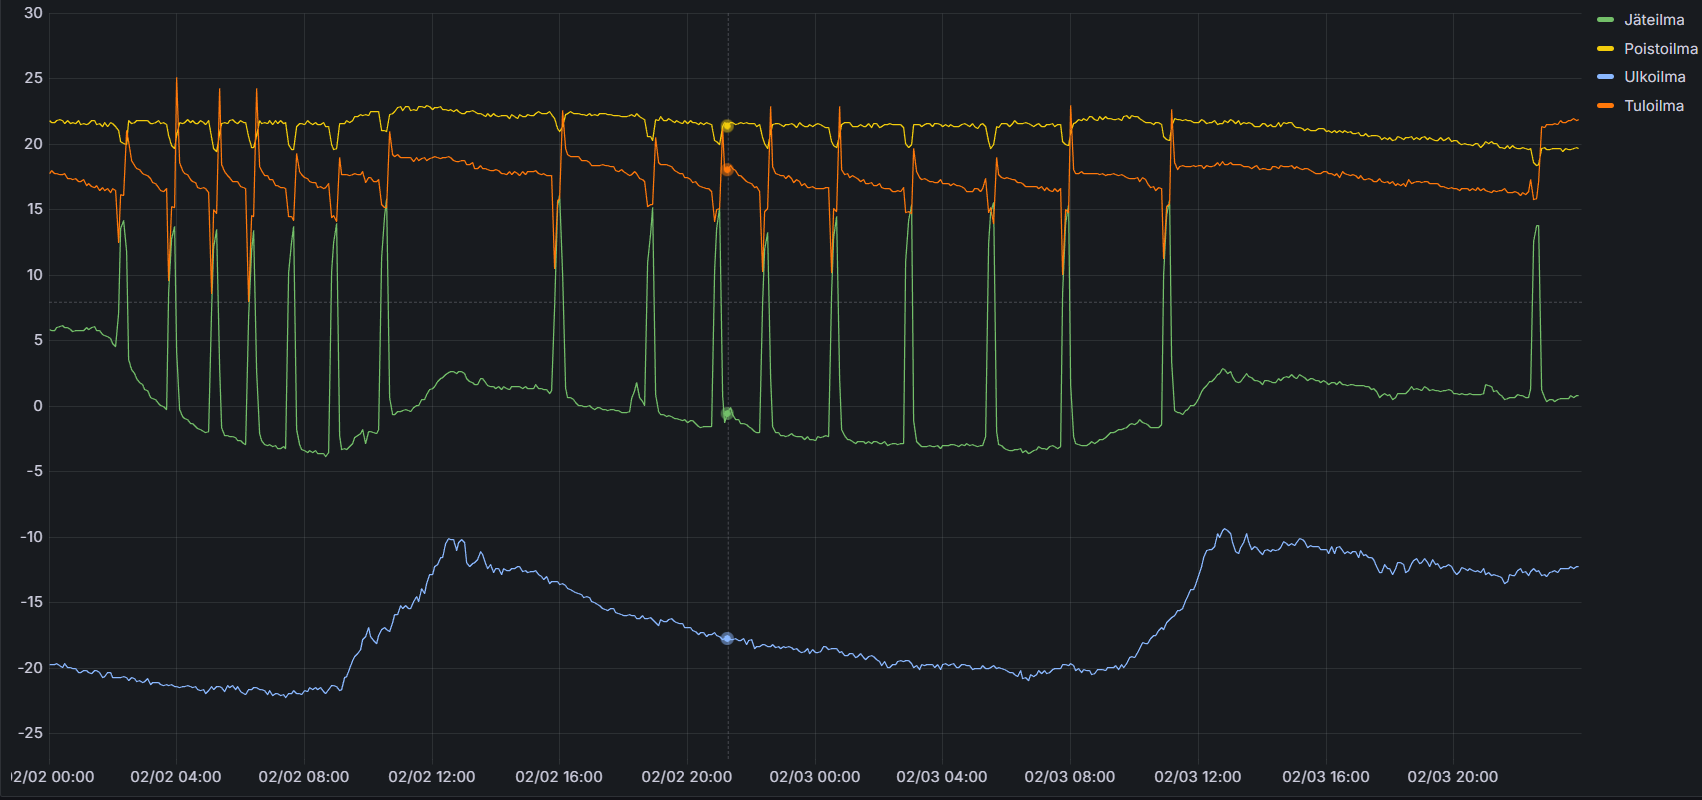Click the green Jäteilma legend color swatch
Viewport: 1702px width, 800px height.
[x=1606, y=20]
